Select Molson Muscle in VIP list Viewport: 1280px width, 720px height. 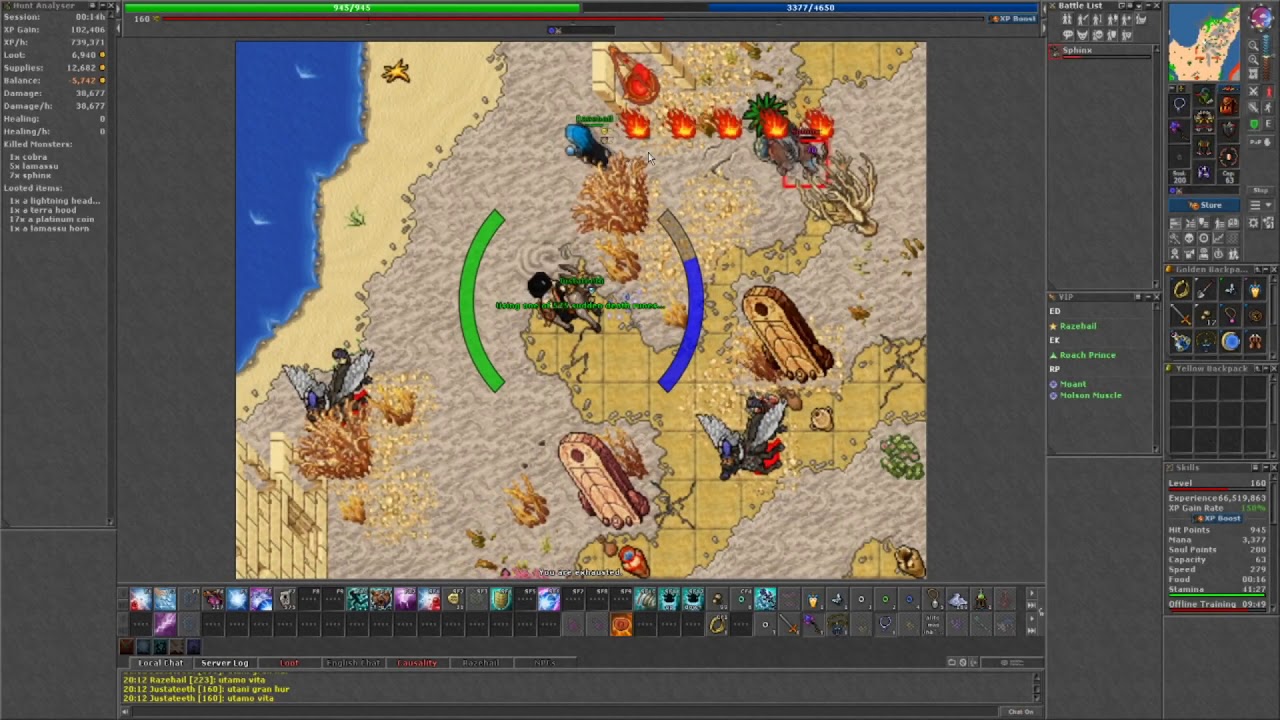(1090, 395)
